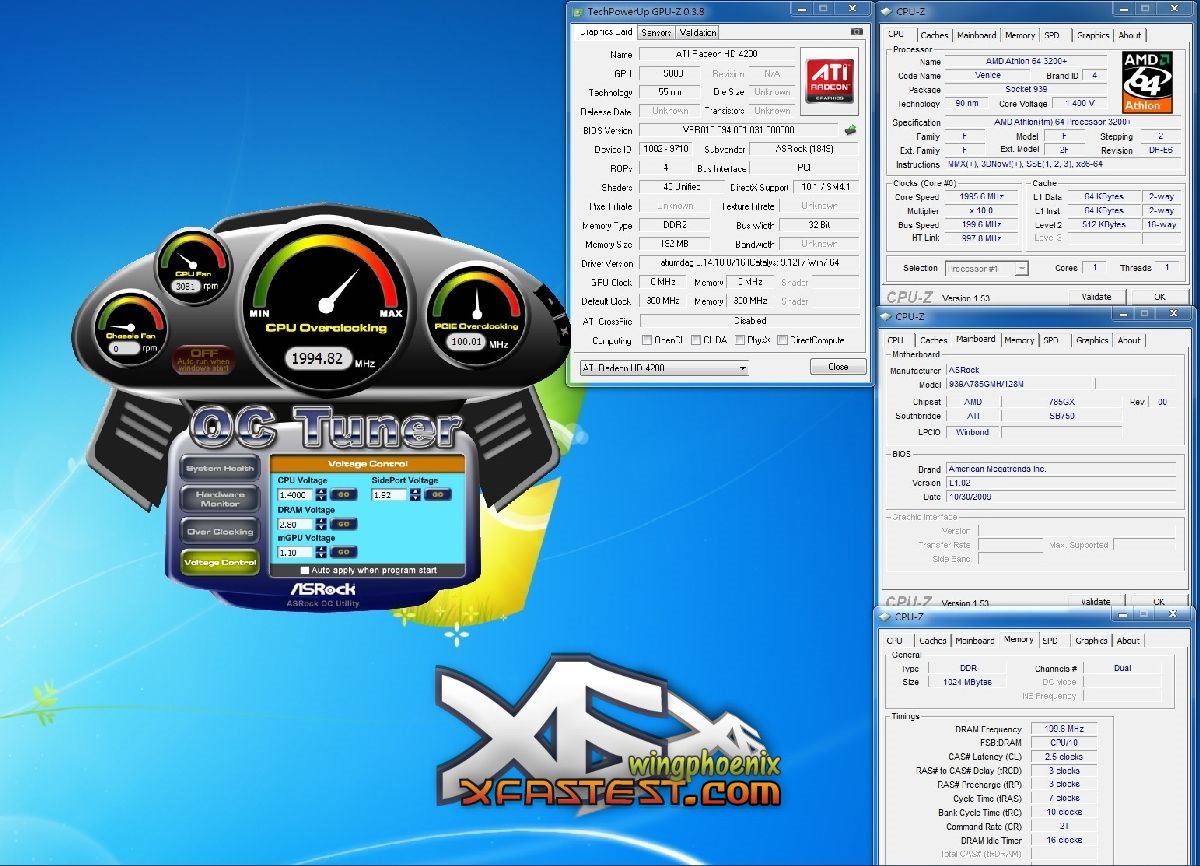The height and width of the screenshot is (866, 1200).
Task: Click OK in the top CPU-Z window
Action: tap(1159, 297)
